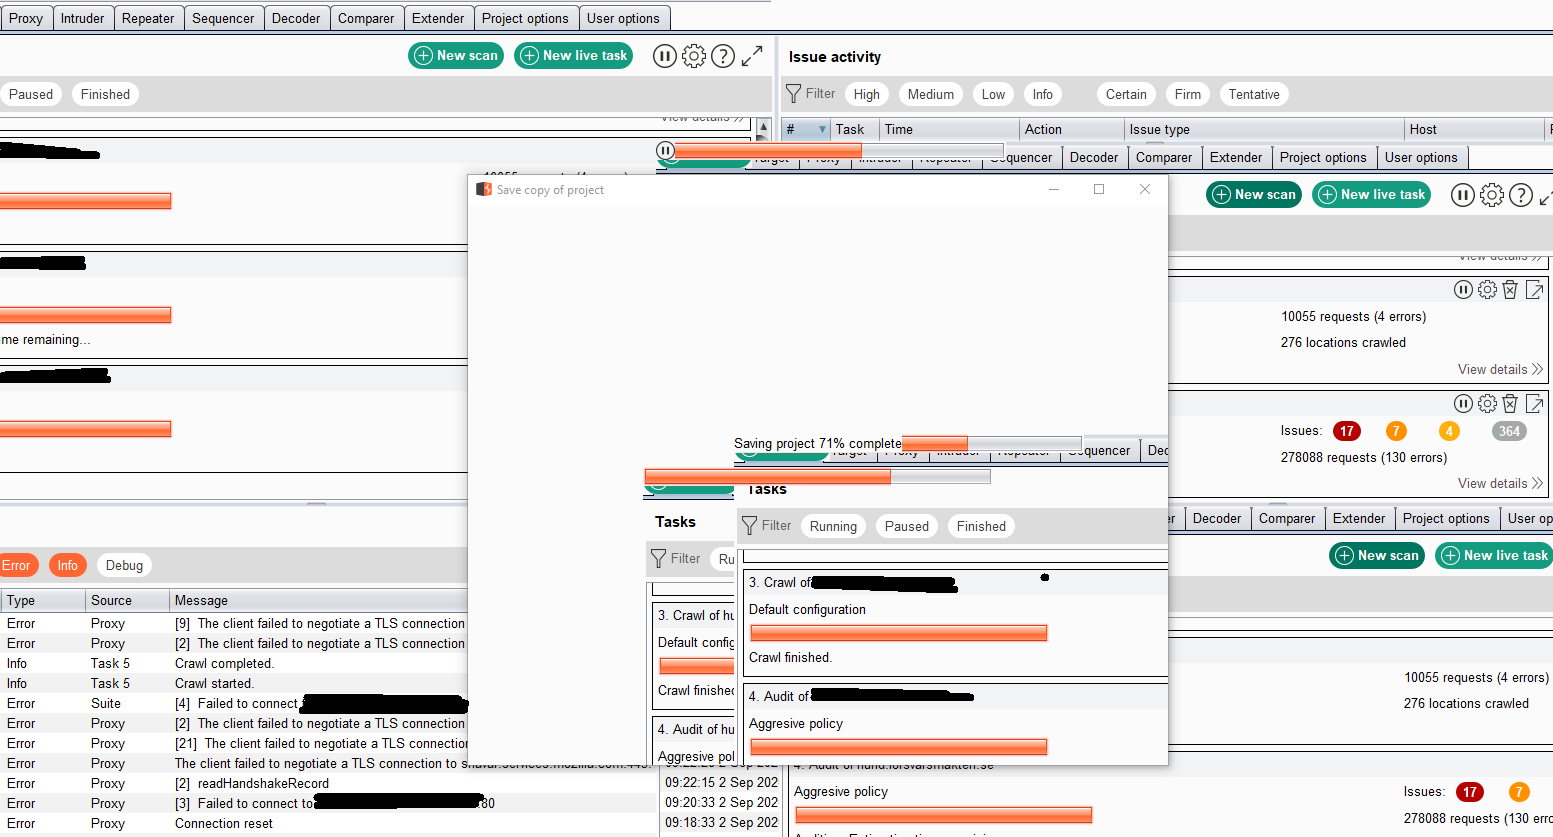1553x837 pixels.
Task: Trash icon in the 278088 requests task card
Action: (x=1511, y=404)
